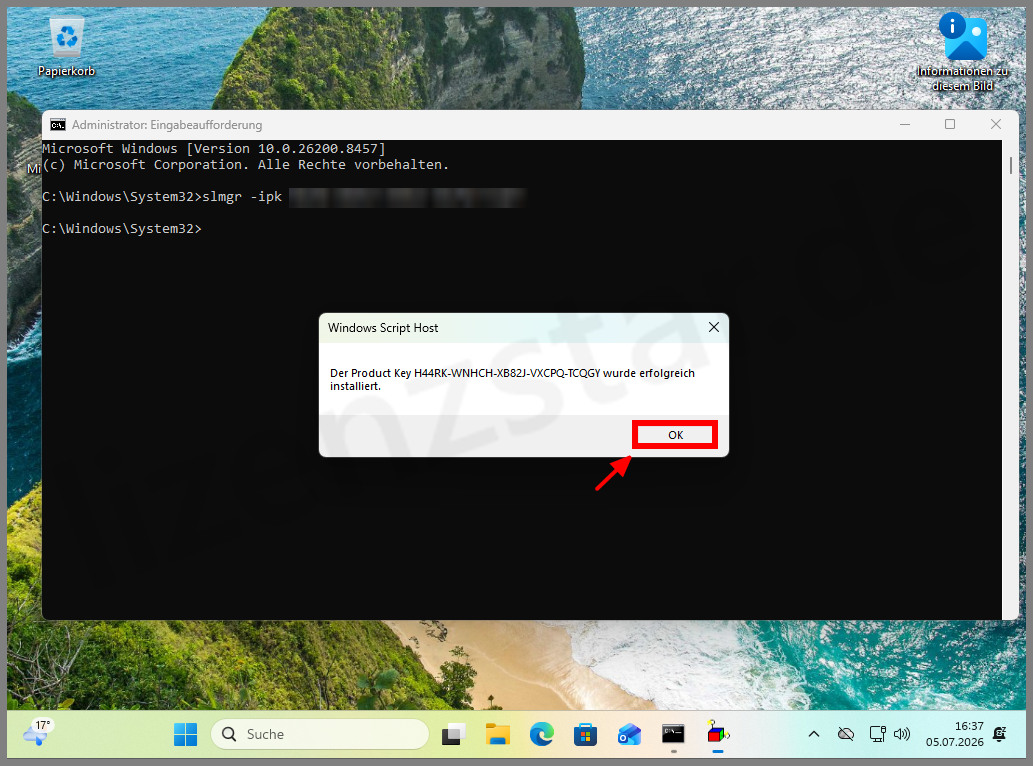Open File Explorer from taskbar
This screenshot has height=766, width=1033.
coord(498,734)
